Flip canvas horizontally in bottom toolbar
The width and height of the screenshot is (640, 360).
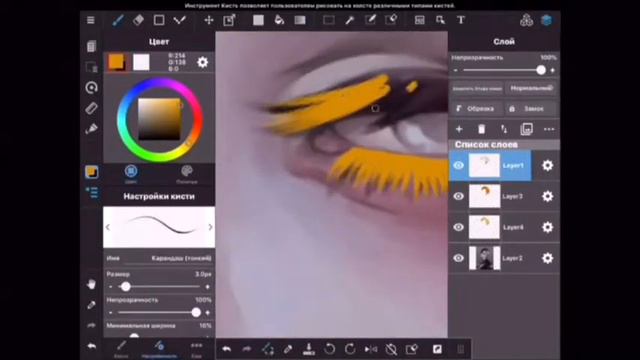click(371, 349)
